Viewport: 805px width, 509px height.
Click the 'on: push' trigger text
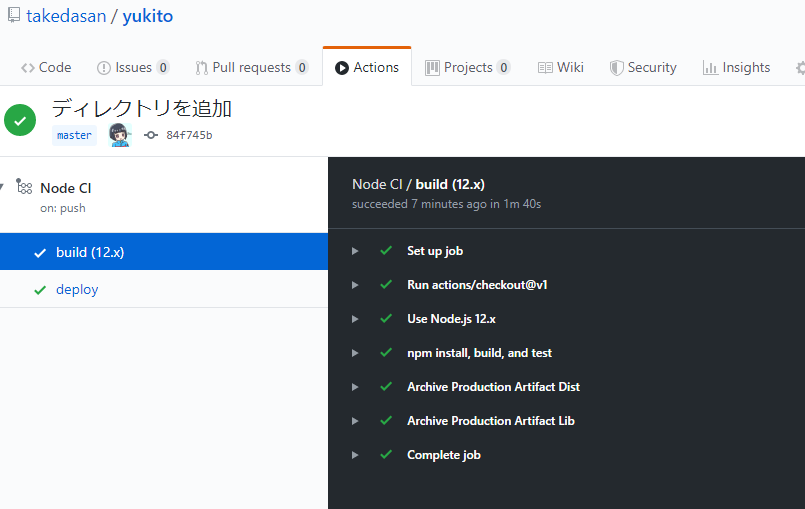pyautogui.click(x=63, y=208)
